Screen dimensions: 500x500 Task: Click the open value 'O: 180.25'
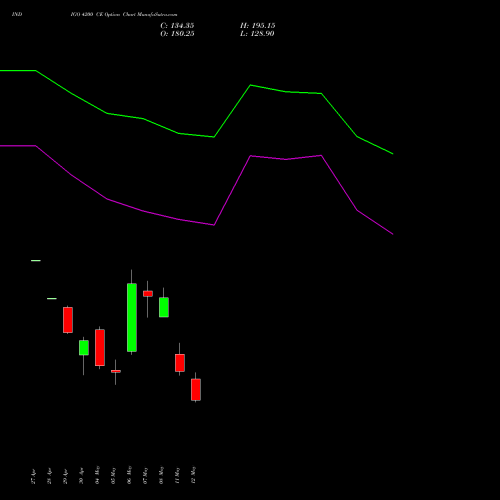point(177,34)
